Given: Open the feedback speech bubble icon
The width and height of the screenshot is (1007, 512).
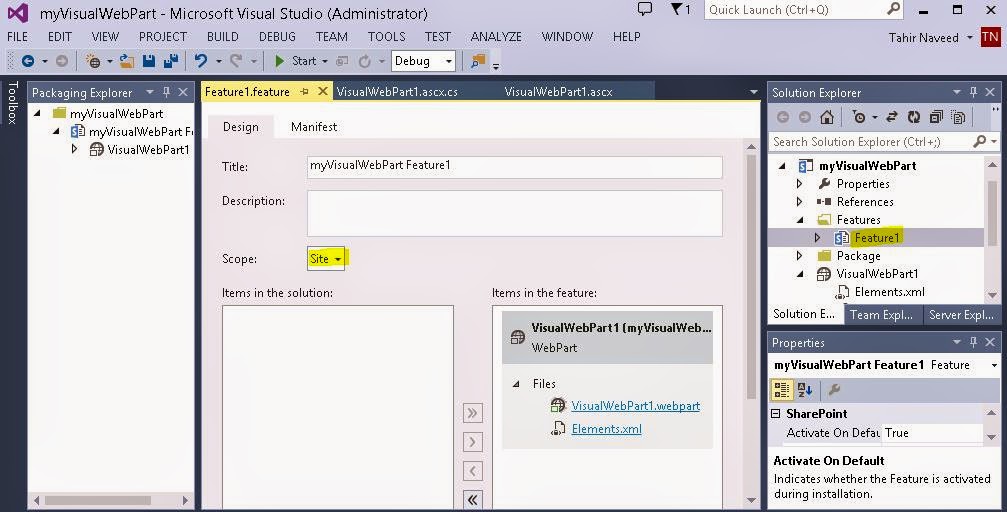Looking at the screenshot, I should click(x=644, y=9).
